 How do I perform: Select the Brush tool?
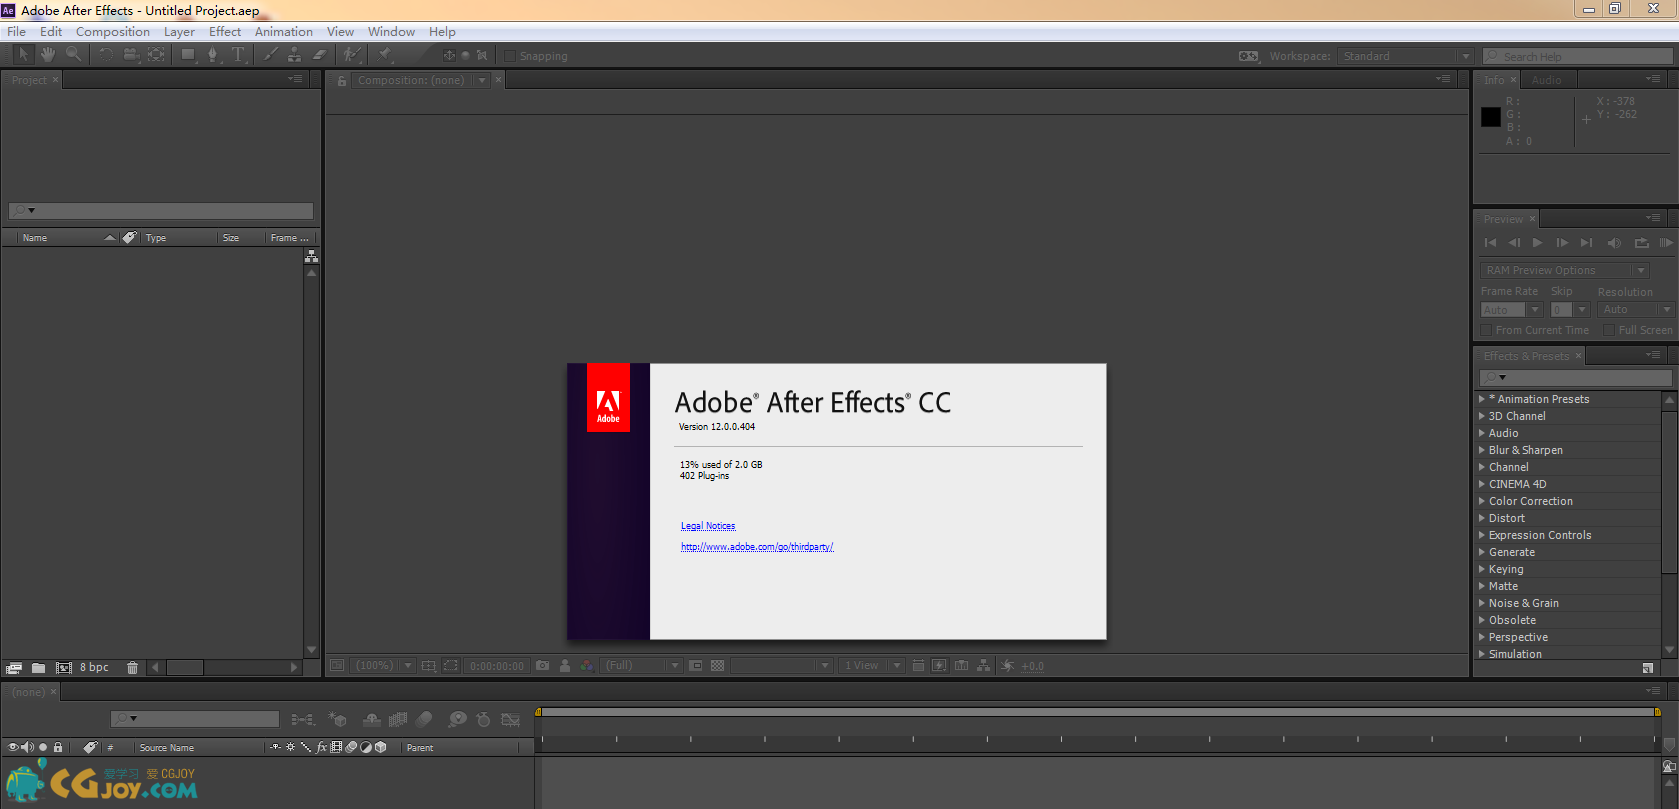click(270, 55)
